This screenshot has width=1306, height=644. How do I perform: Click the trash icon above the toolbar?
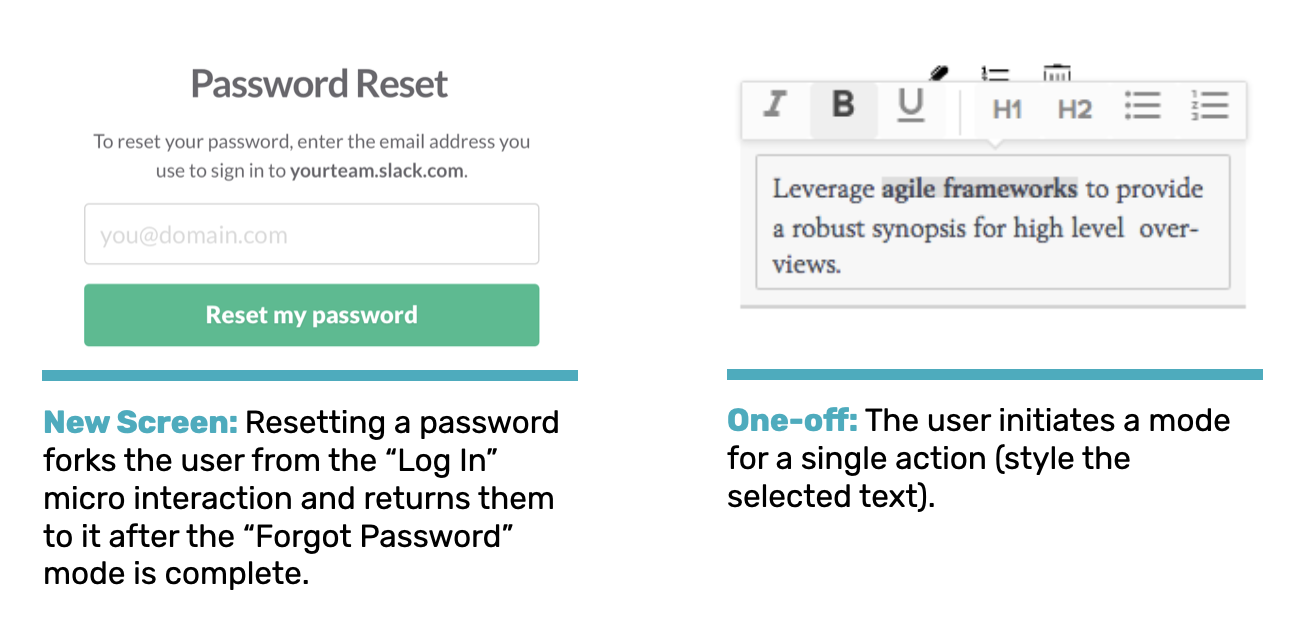1056,73
